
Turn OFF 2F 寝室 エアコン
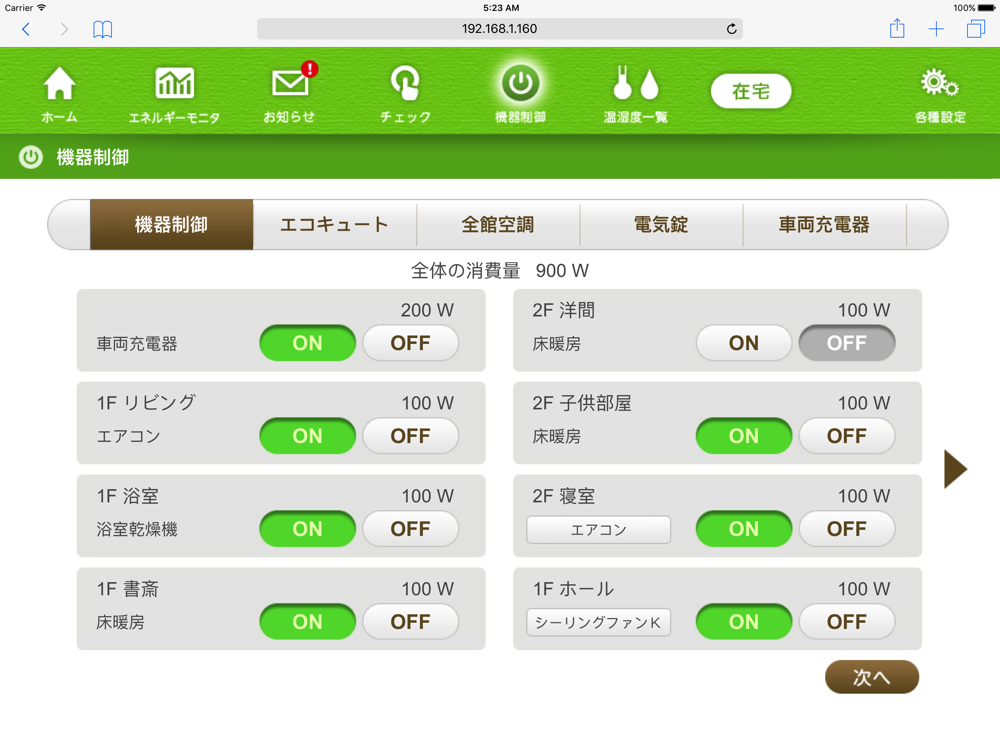point(847,529)
